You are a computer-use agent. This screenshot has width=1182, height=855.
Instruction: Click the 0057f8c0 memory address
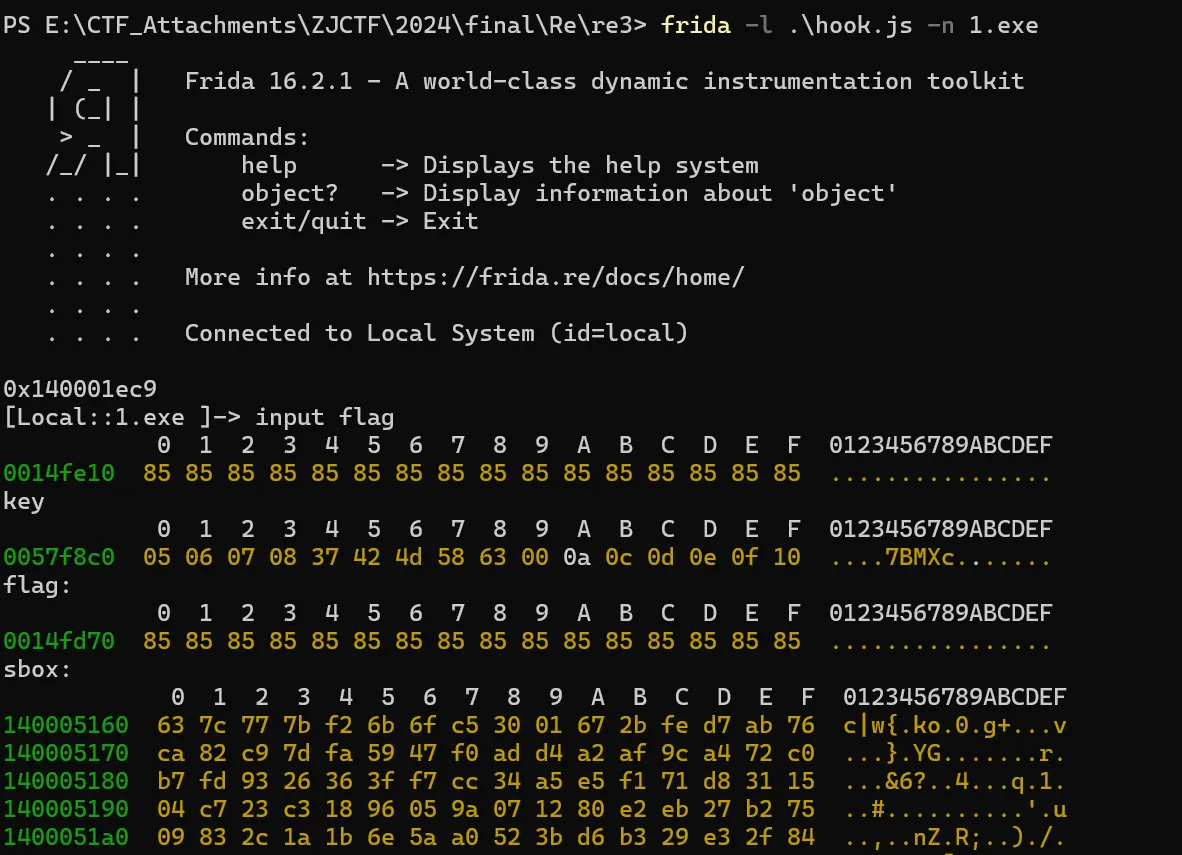coord(59,557)
